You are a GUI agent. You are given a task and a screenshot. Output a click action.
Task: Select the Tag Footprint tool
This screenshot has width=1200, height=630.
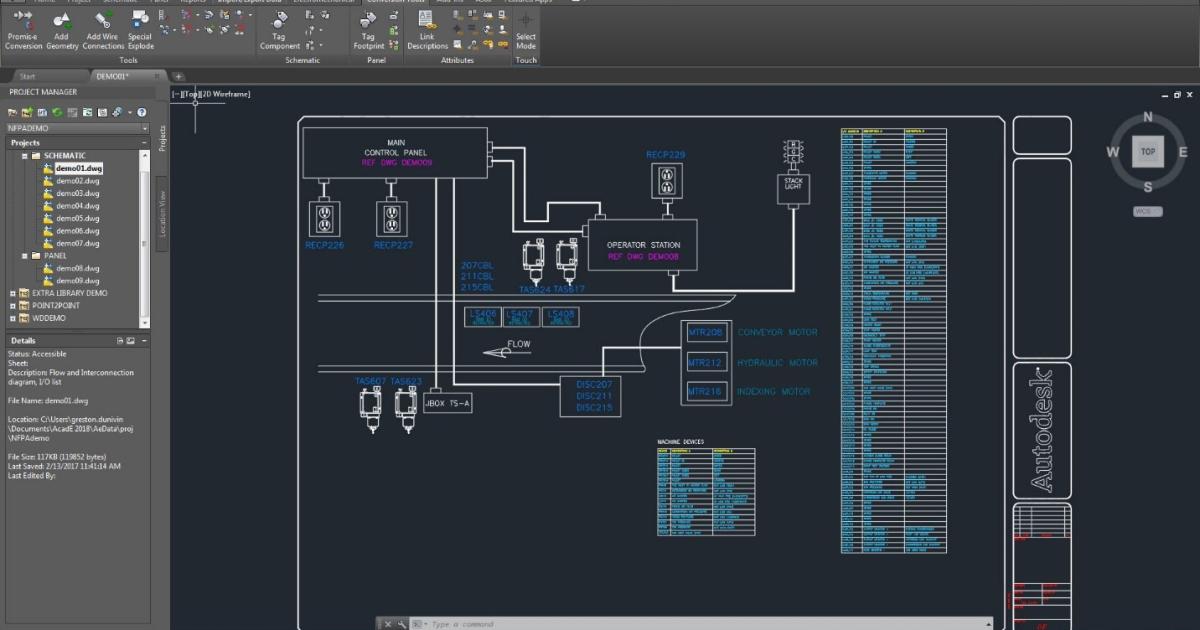click(x=372, y=30)
